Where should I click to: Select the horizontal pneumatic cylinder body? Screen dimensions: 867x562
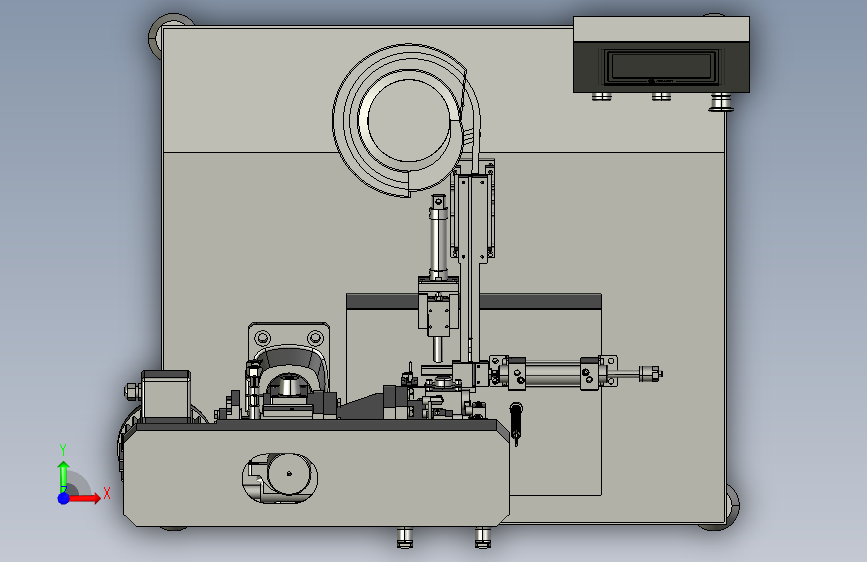(x=552, y=373)
